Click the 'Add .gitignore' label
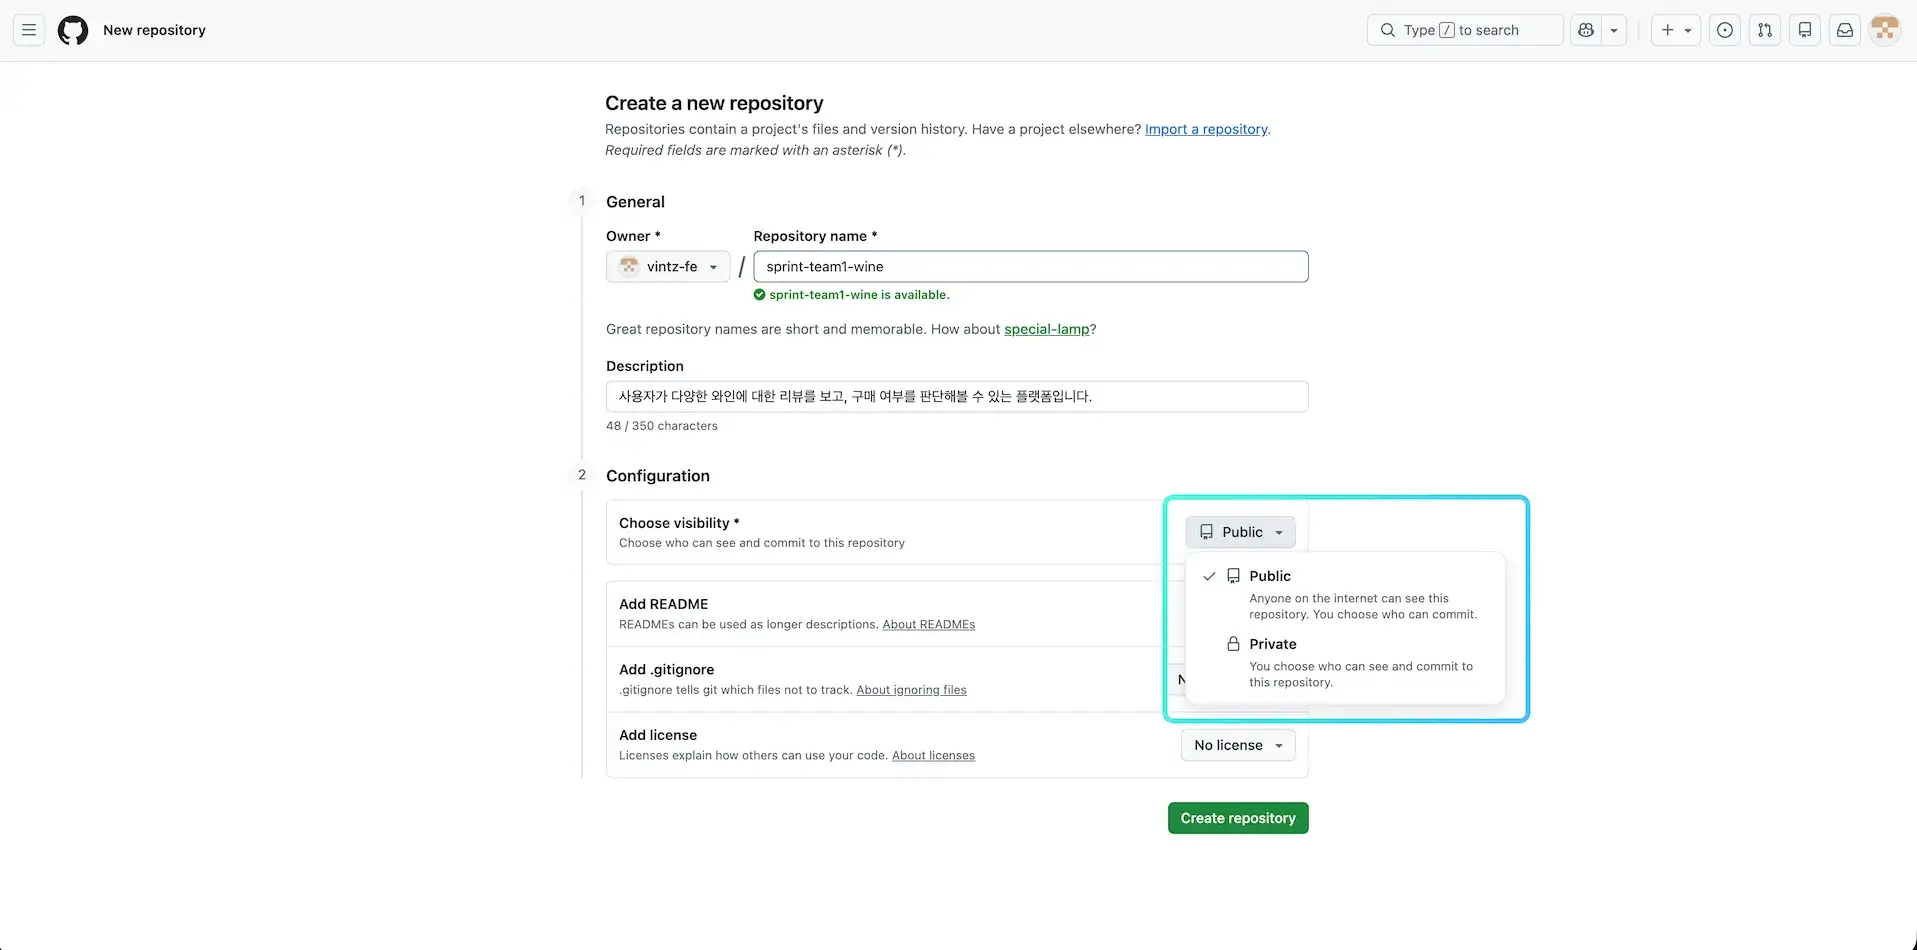 (666, 670)
